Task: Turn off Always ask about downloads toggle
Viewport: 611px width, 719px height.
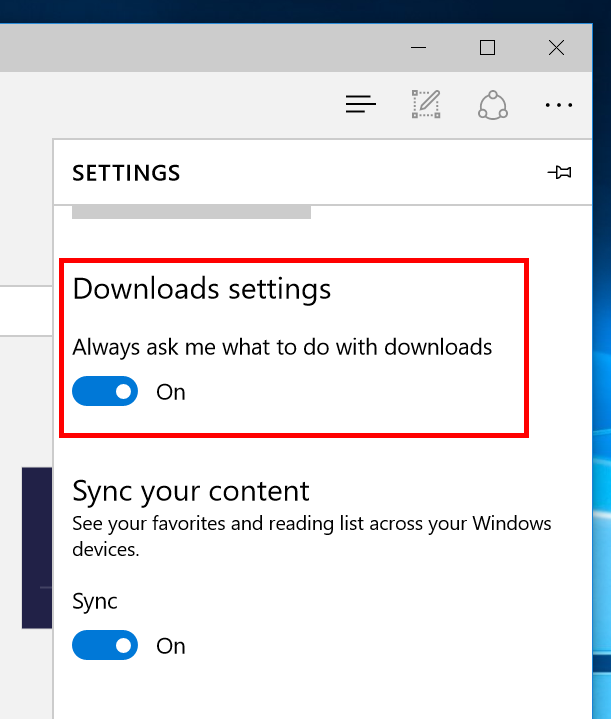Action: pyautogui.click(x=105, y=392)
